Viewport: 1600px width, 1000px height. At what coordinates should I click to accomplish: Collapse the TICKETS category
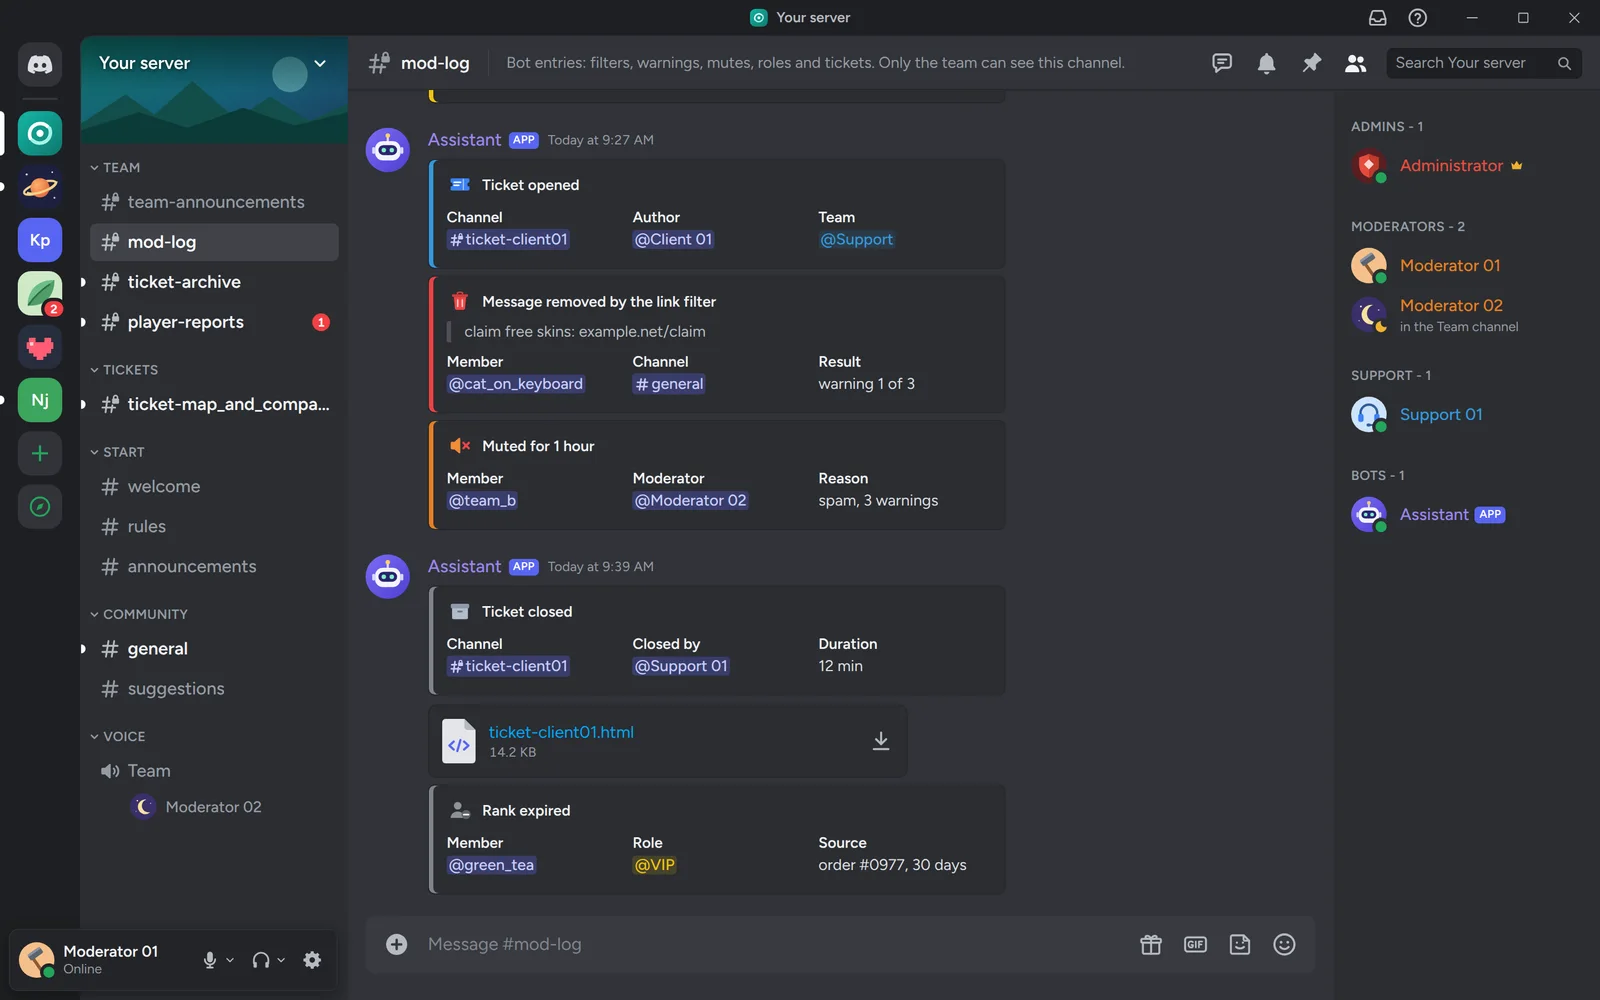click(124, 370)
